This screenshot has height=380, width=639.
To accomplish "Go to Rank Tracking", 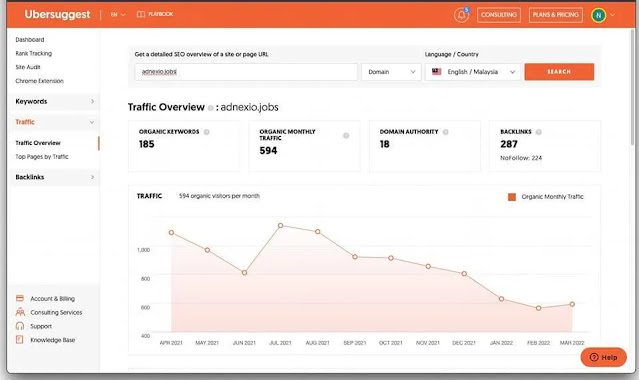I will pyautogui.click(x=33, y=53).
